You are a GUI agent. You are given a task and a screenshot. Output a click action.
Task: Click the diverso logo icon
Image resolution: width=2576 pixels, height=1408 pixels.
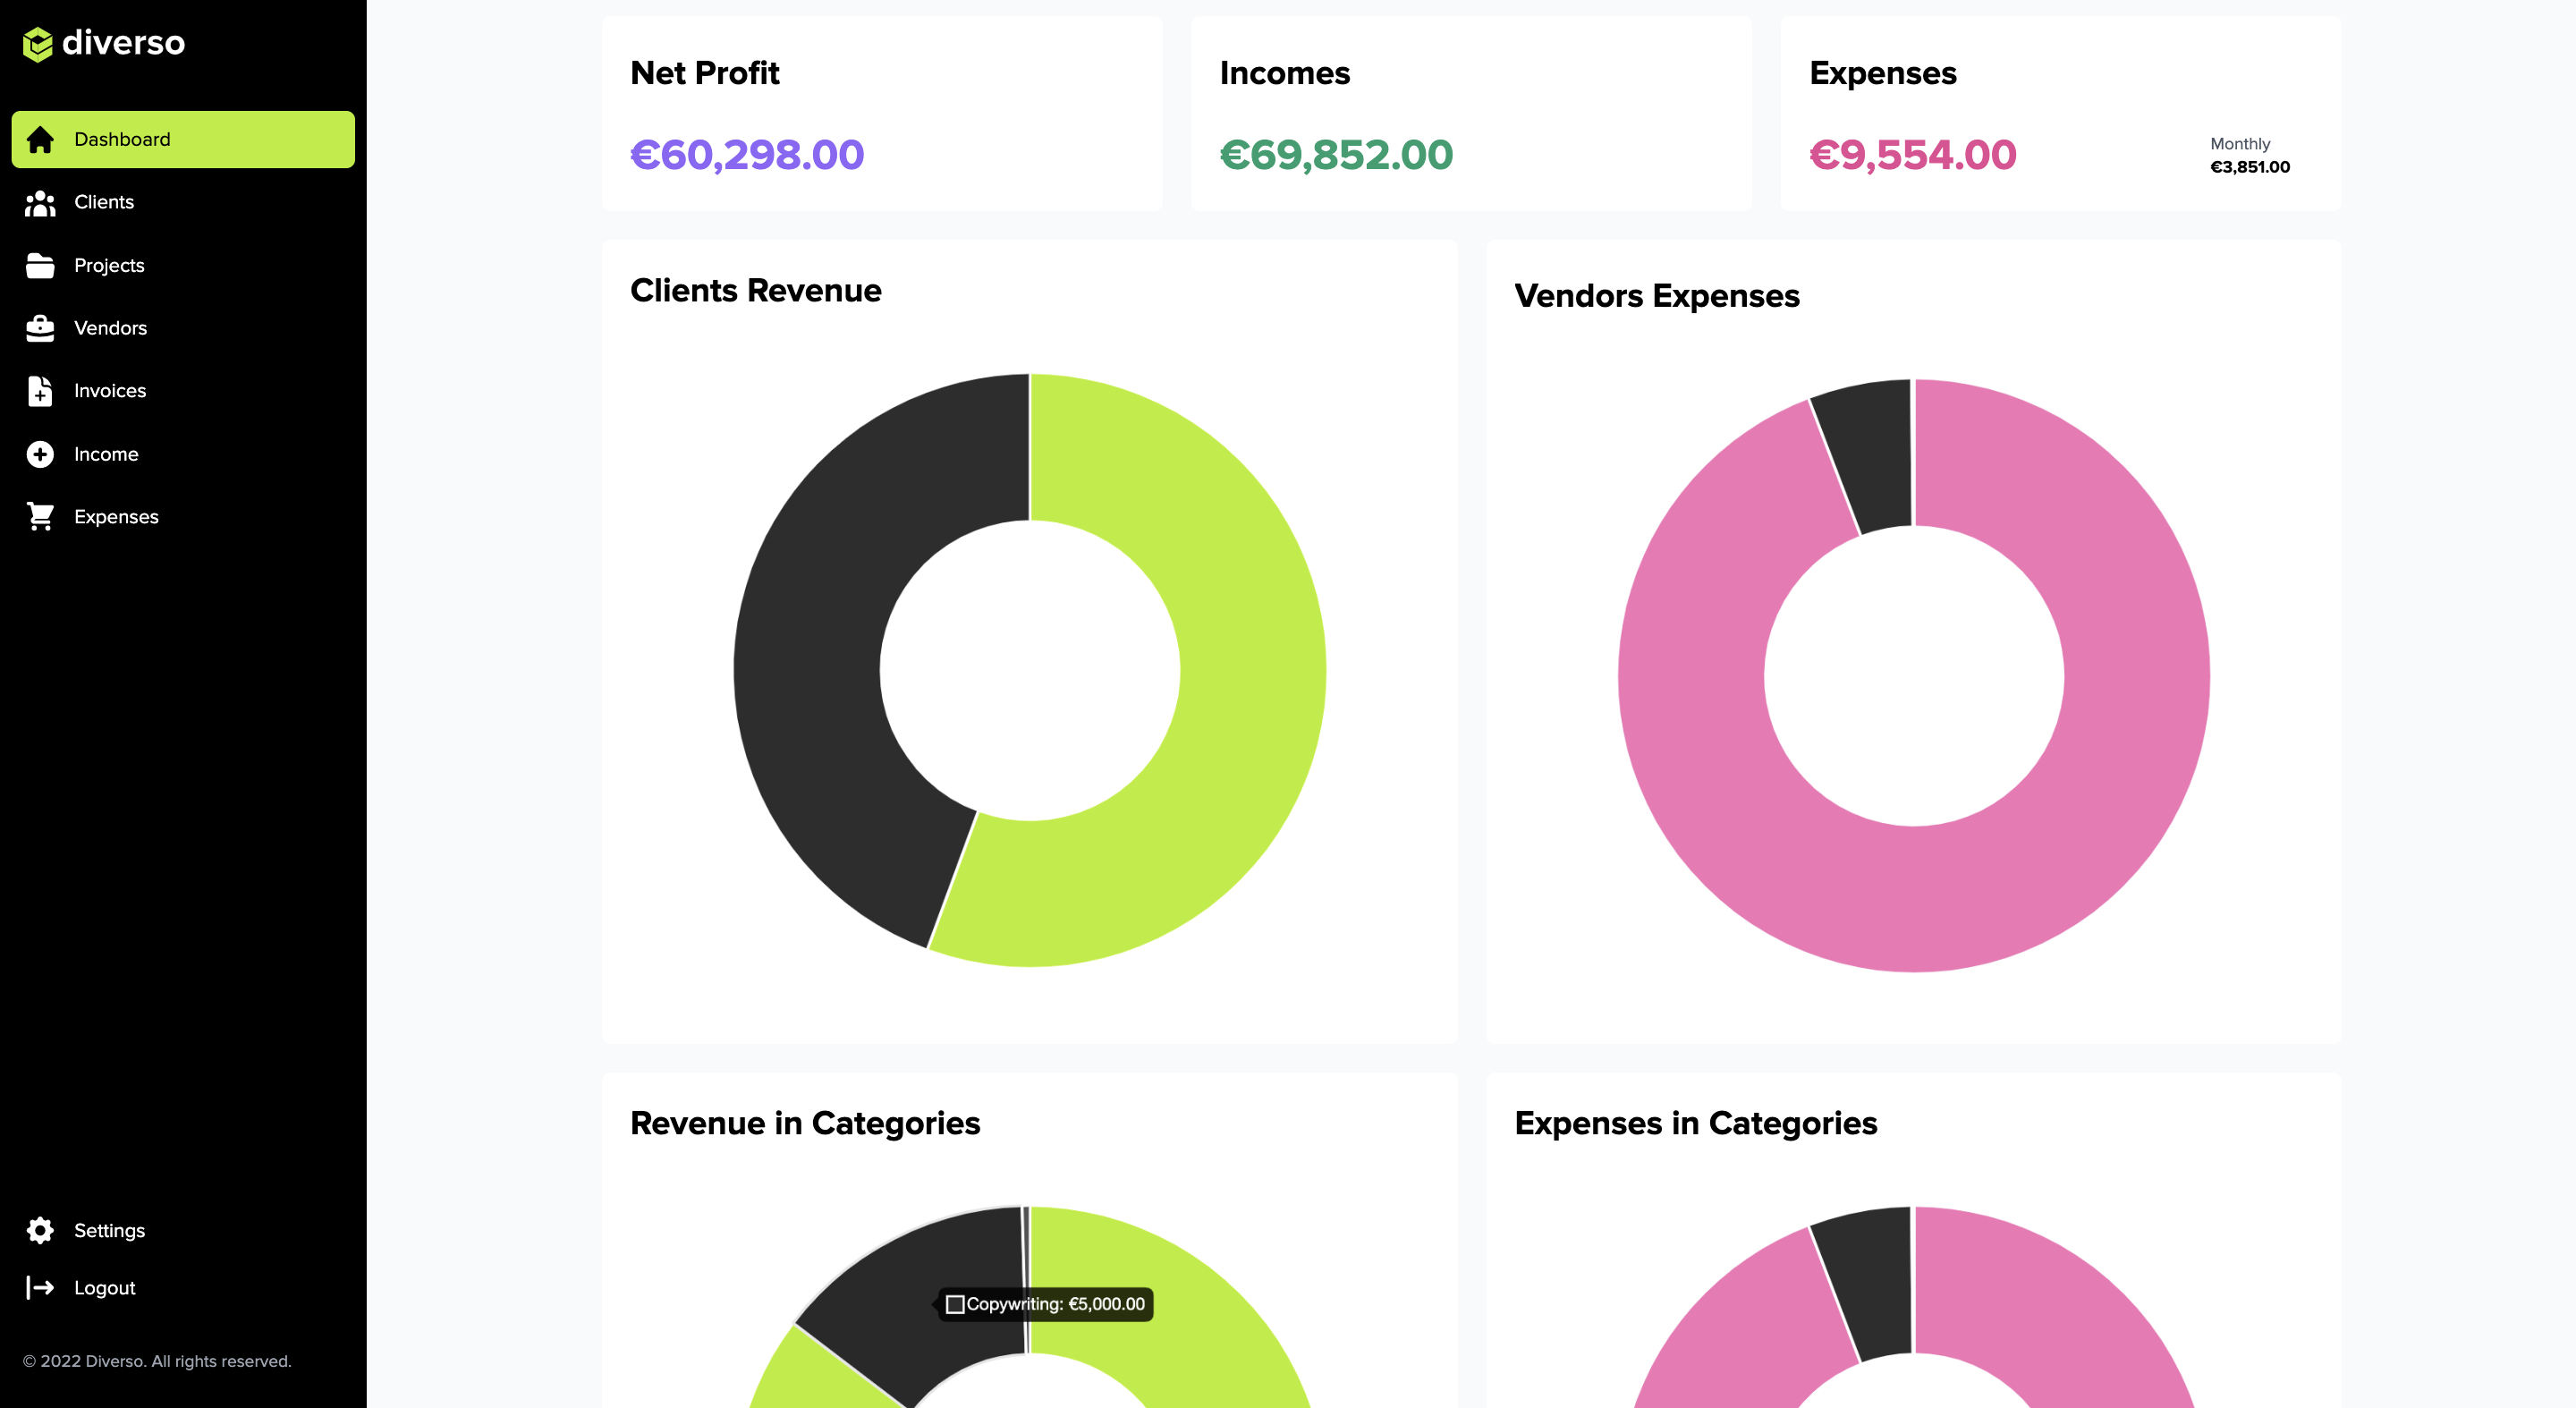tap(37, 43)
